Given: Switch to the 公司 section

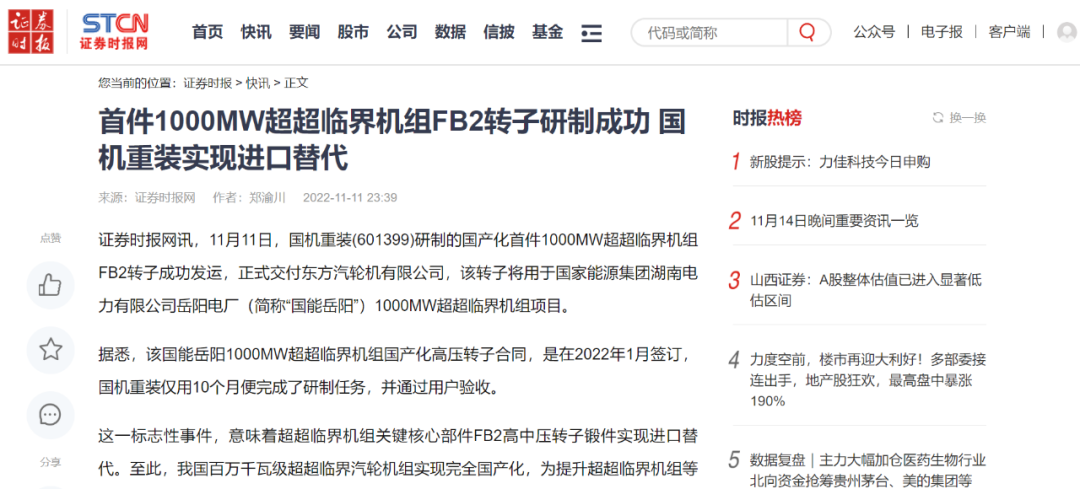Looking at the screenshot, I should pos(402,32).
